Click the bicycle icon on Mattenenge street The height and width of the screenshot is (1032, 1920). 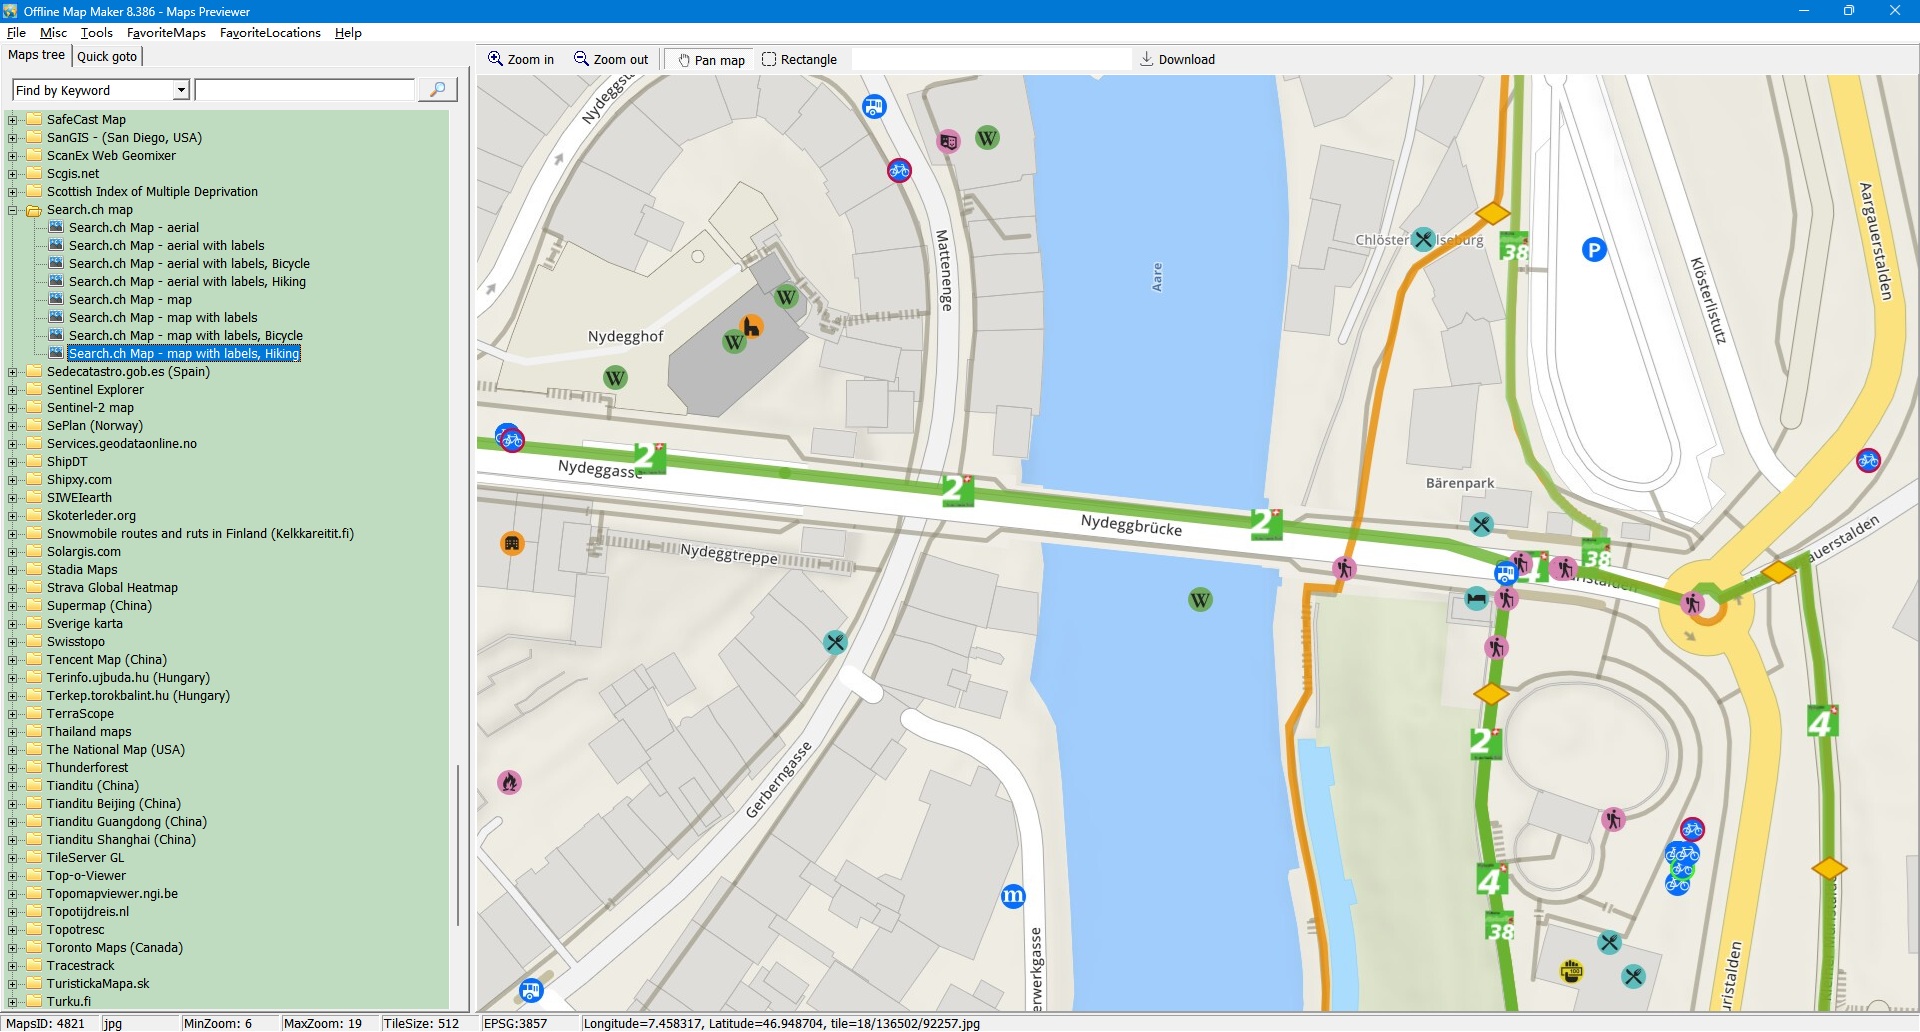(899, 170)
